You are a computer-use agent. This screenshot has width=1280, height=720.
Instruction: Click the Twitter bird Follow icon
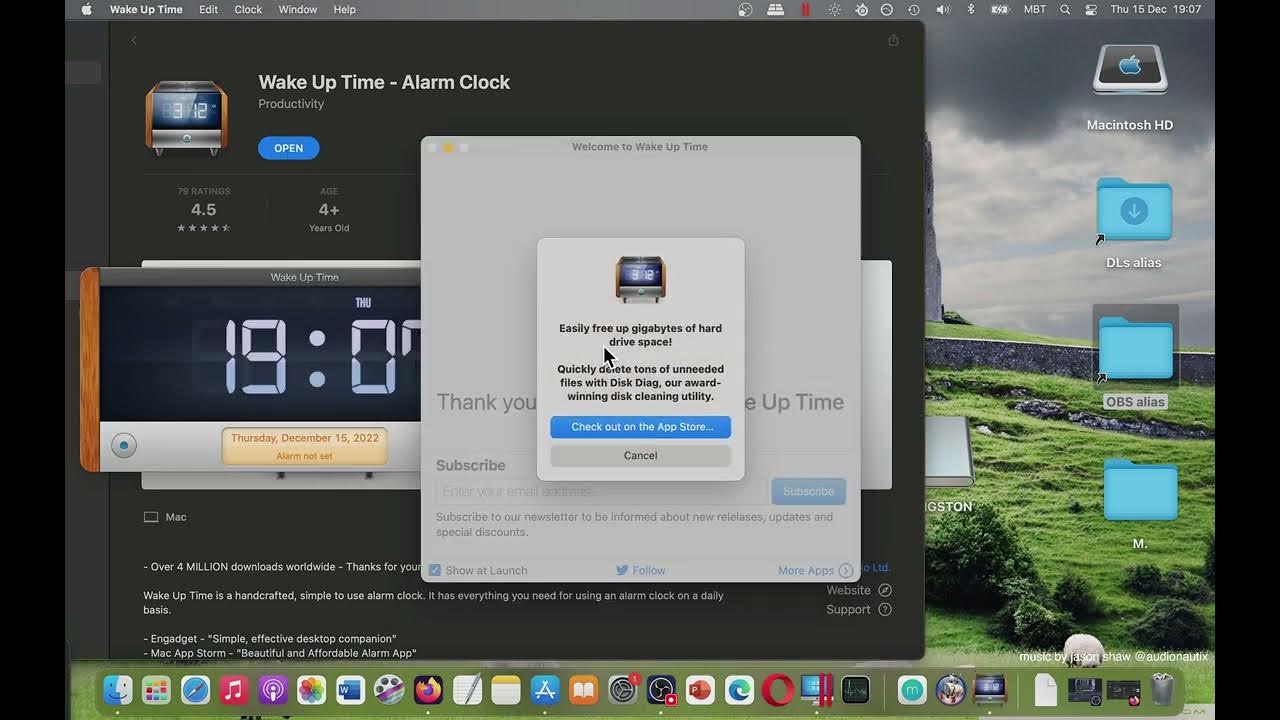[622, 570]
